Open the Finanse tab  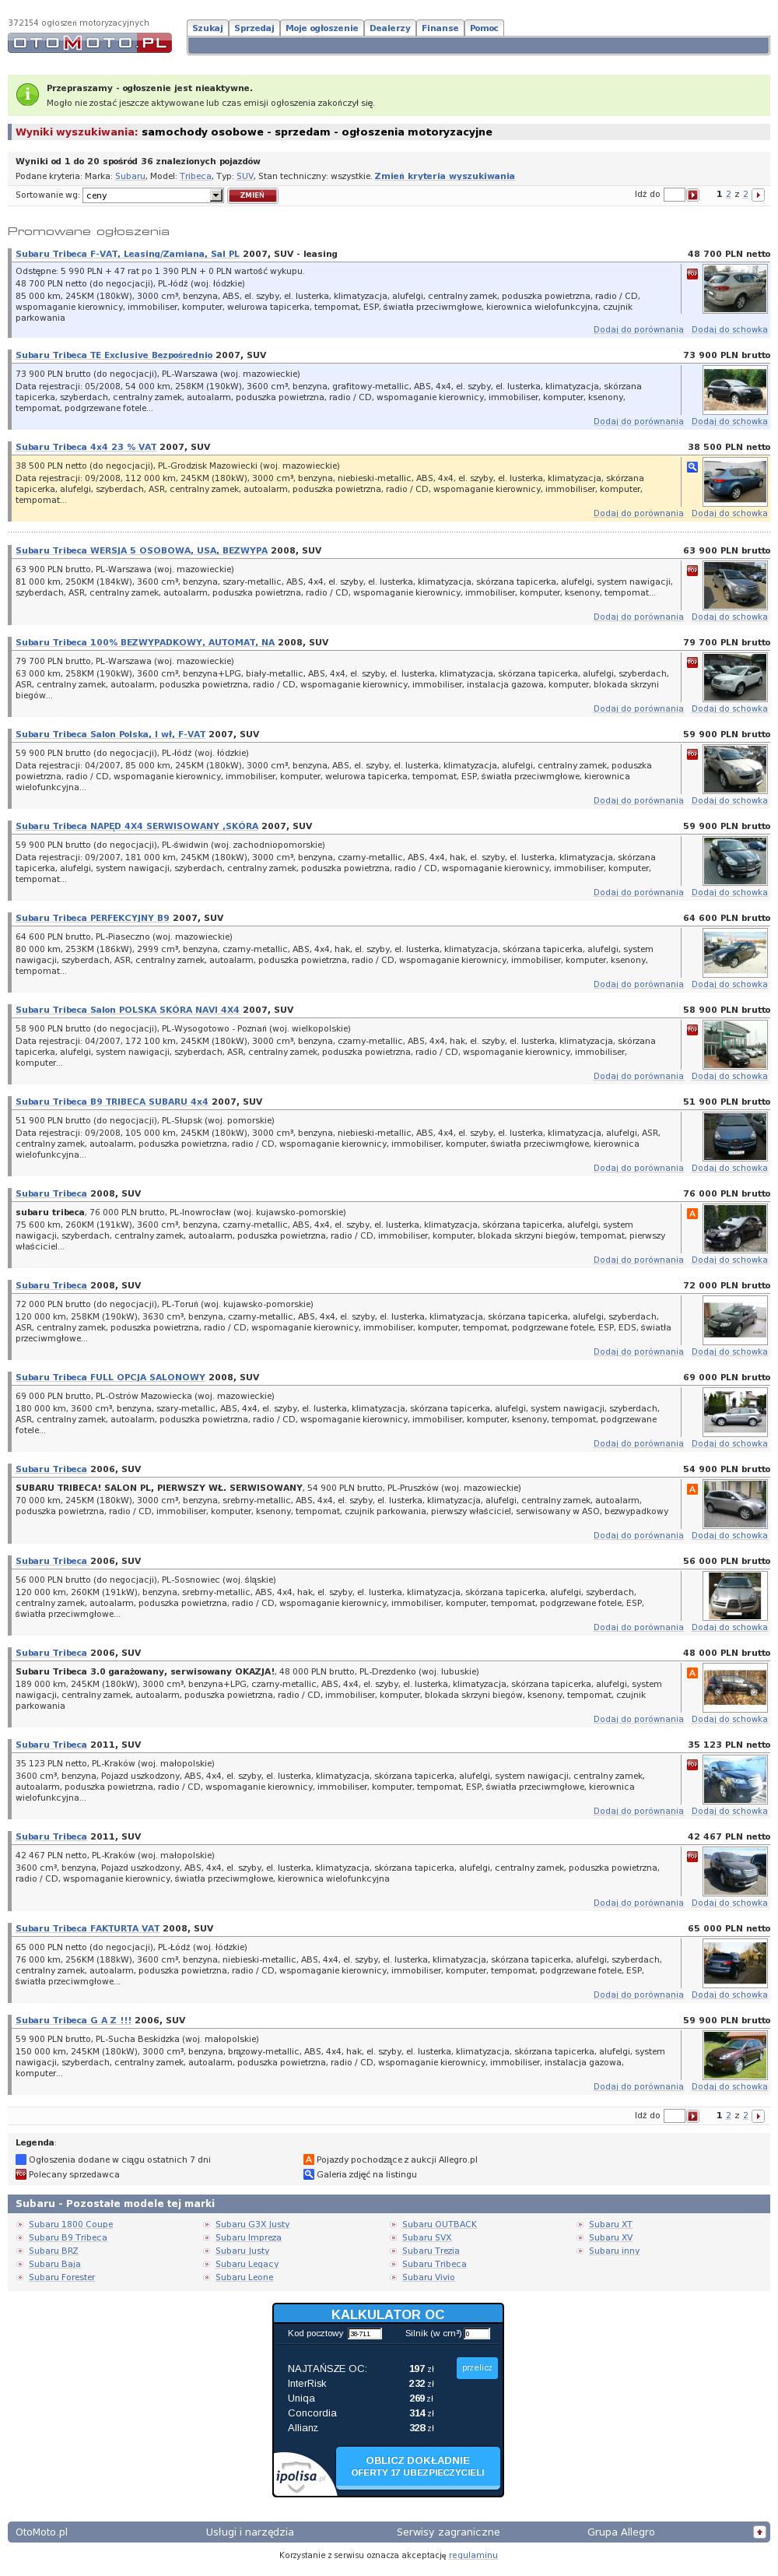pyautogui.click(x=439, y=28)
